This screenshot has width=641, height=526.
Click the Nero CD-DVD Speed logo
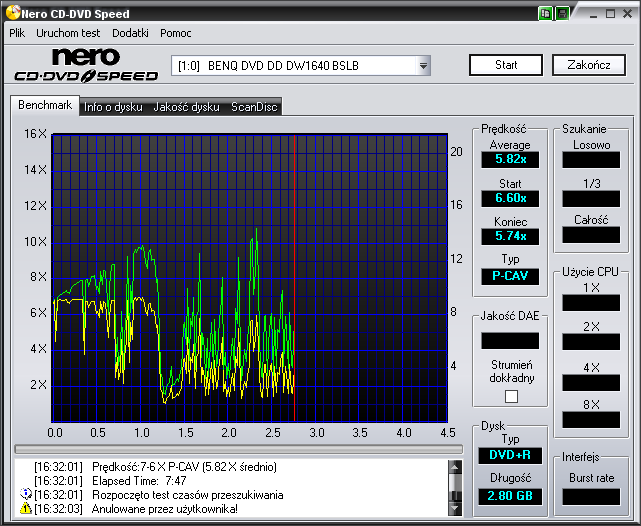click(86, 65)
